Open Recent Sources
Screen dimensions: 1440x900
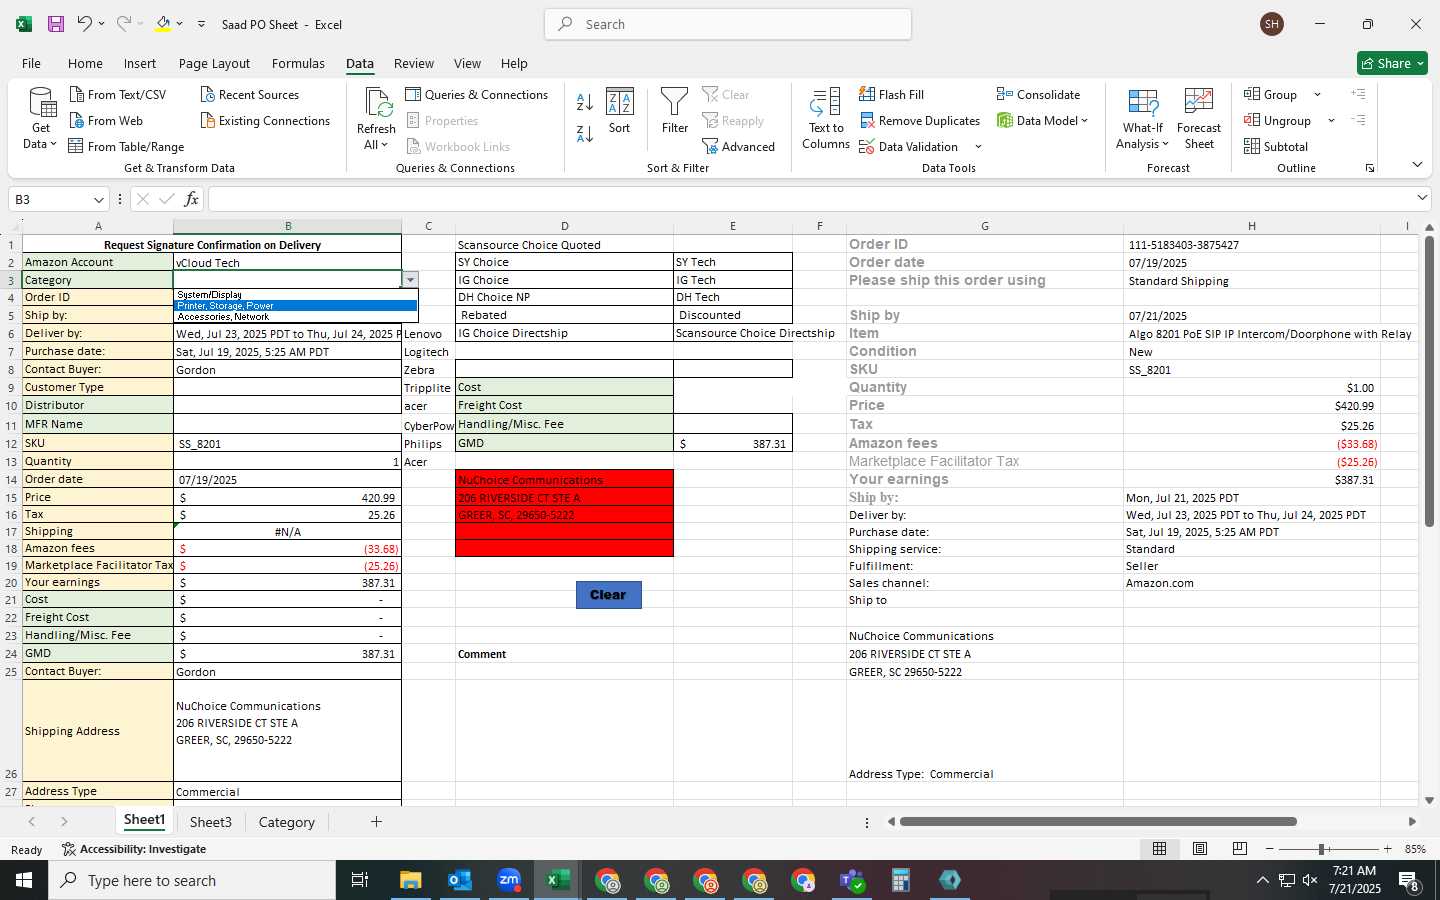pos(250,94)
